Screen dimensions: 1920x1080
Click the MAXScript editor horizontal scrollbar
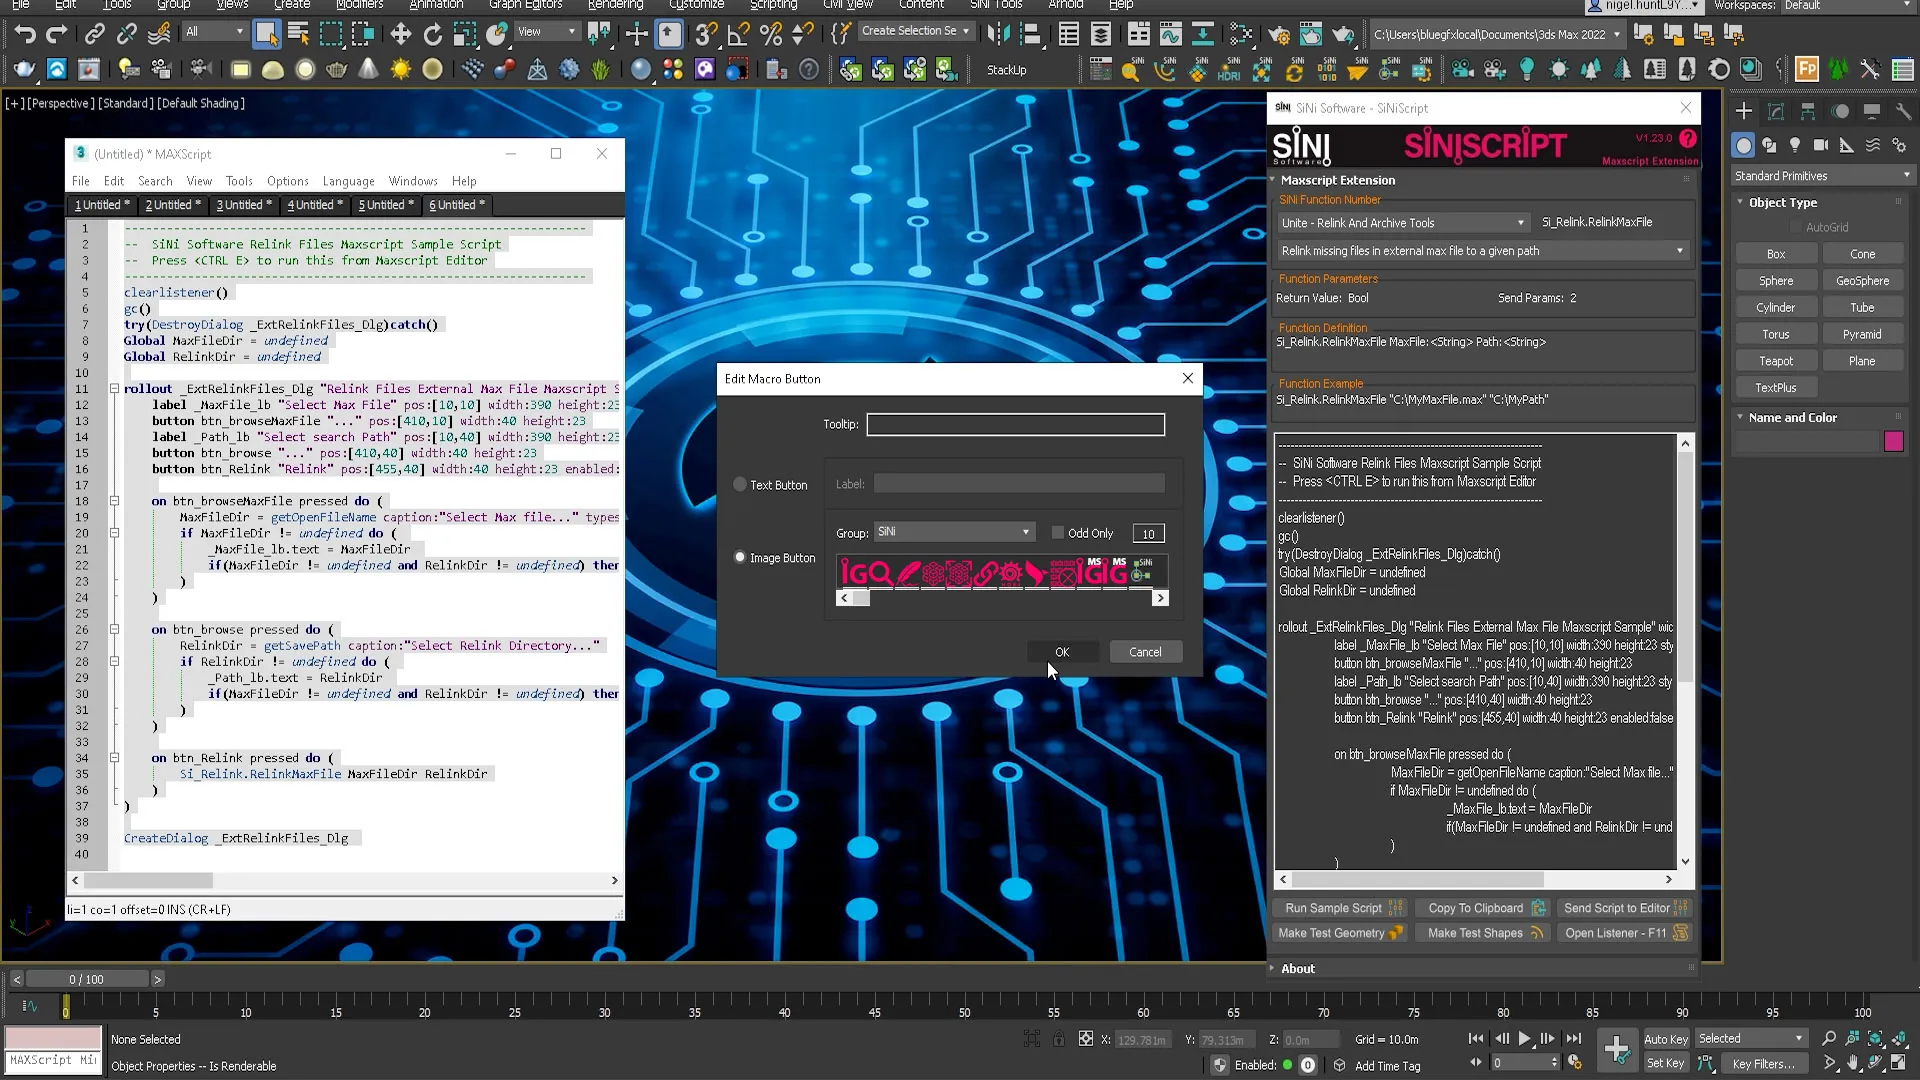(344, 880)
